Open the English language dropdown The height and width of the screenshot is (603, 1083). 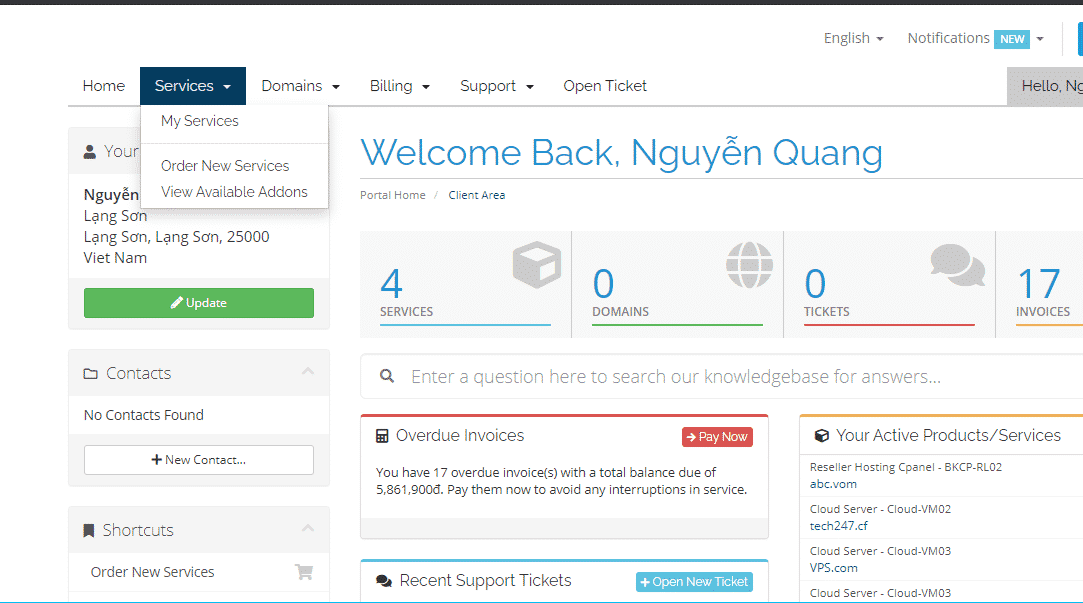[x=853, y=38]
